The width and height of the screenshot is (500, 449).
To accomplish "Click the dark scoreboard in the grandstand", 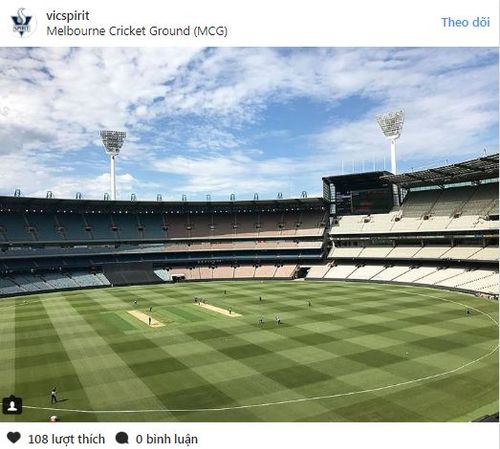I will [368, 199].
